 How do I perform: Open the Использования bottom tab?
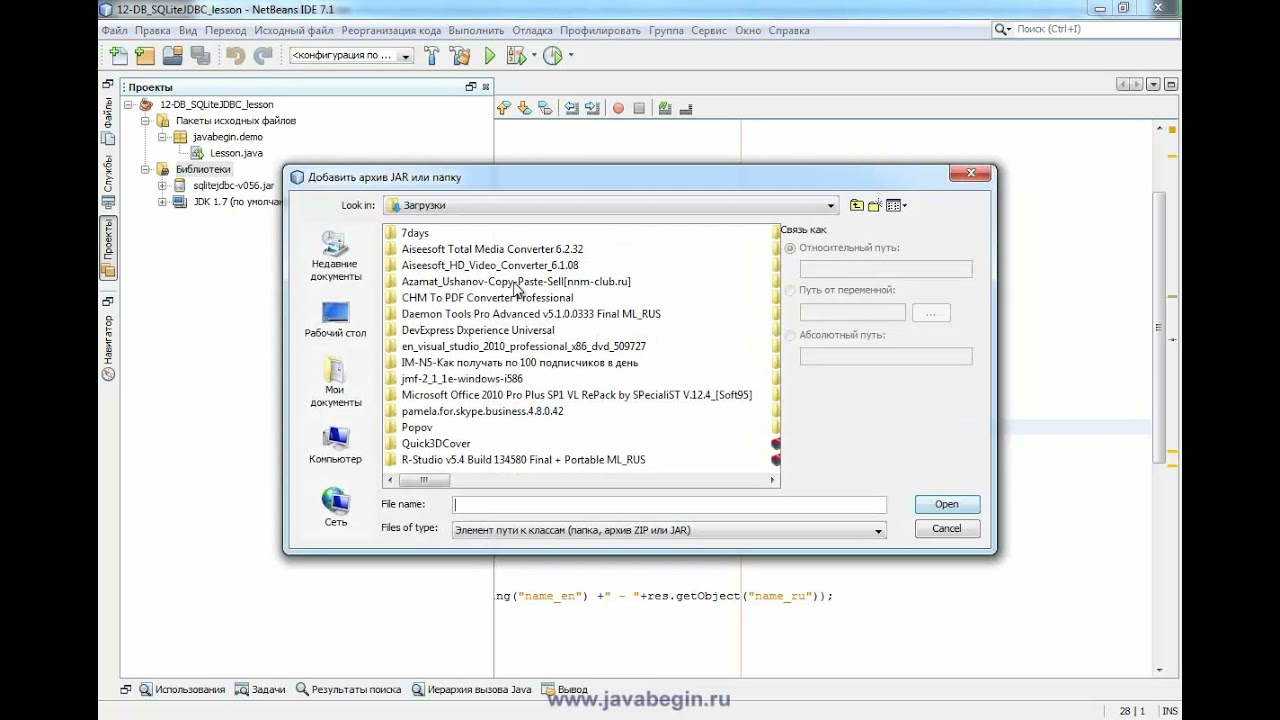pos(182,689)
